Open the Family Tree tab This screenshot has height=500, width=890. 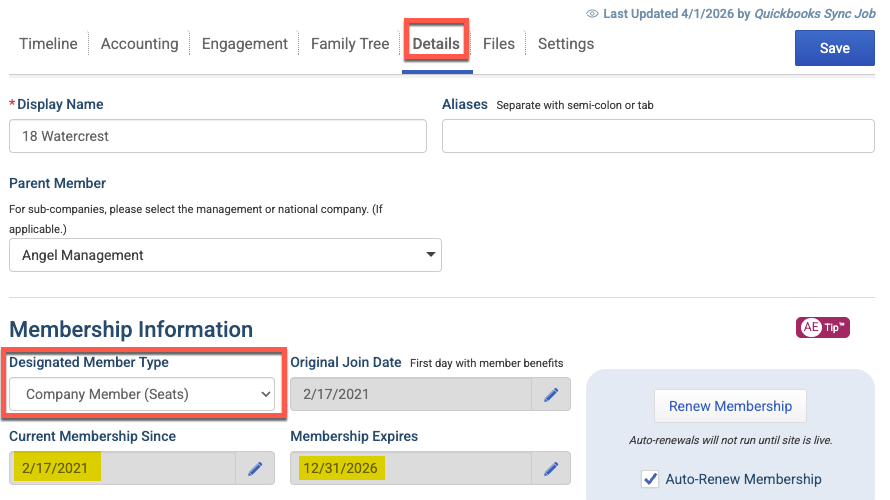(350, 44)
